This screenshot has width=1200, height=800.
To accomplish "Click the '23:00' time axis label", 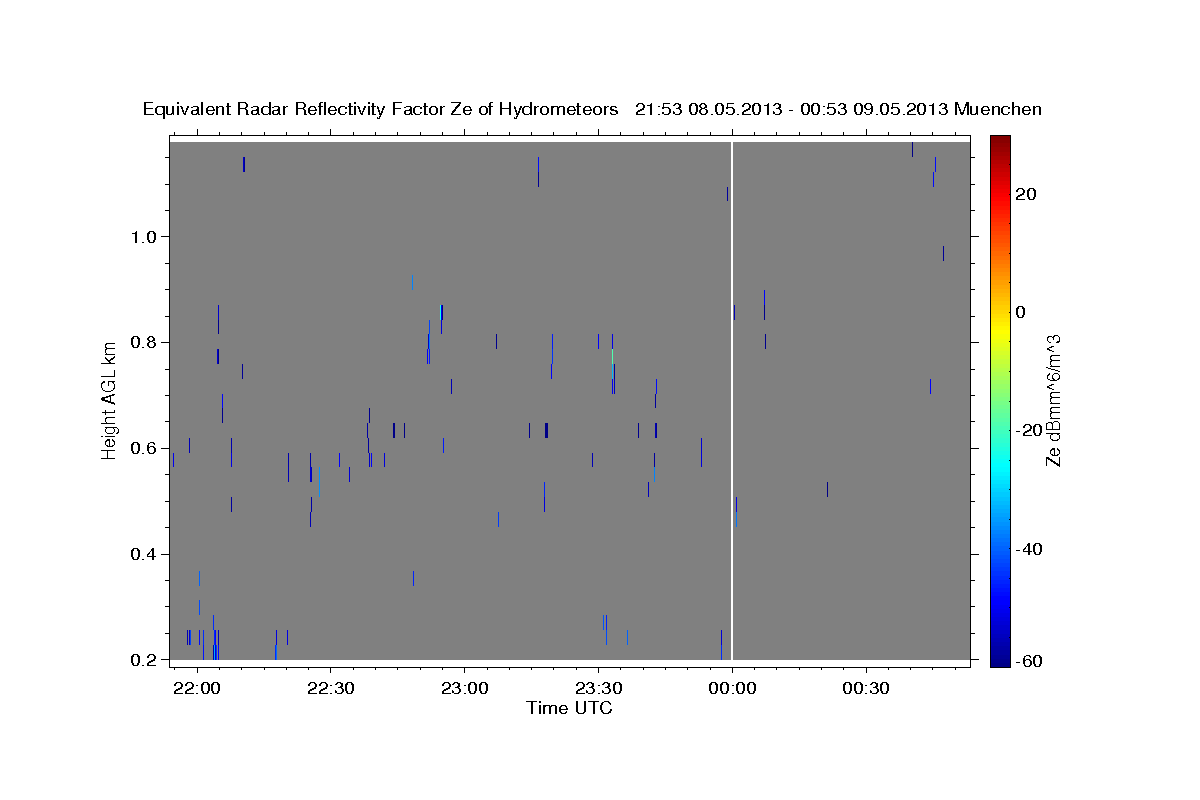I will [465, 689].
